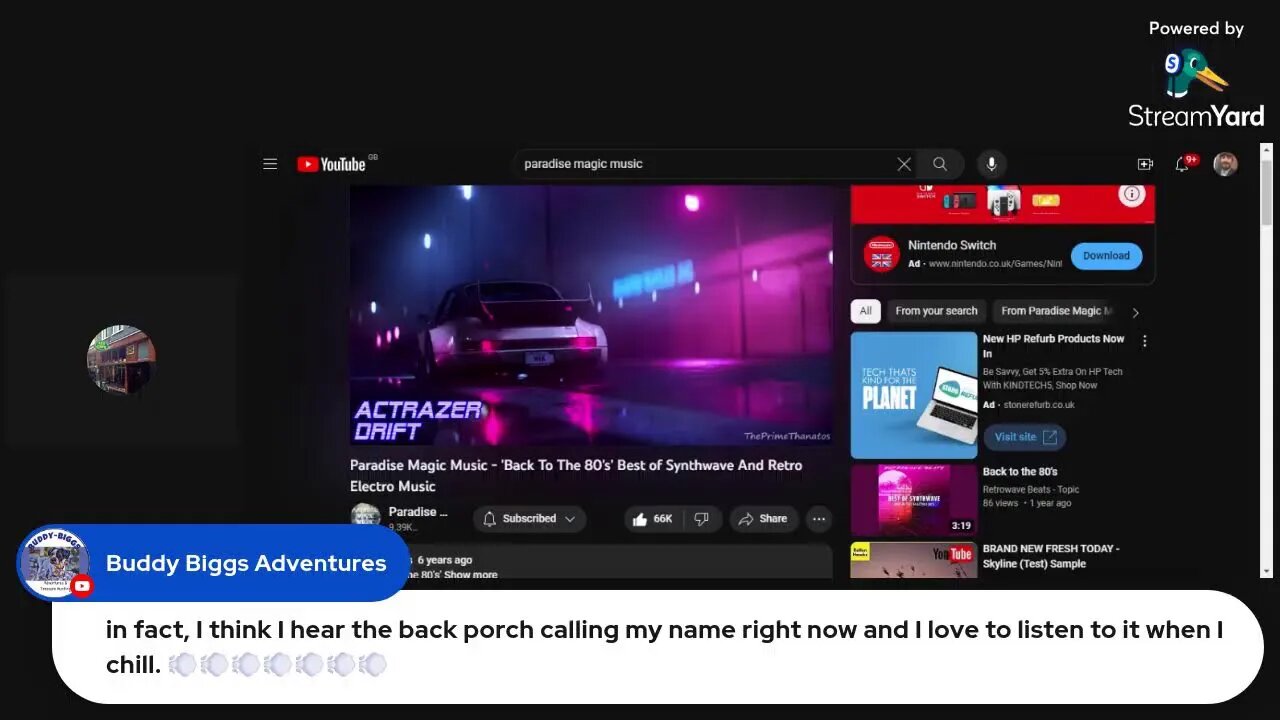Click the Nintendo Switch advertiser logo
The height and width of the screenshot is (720, 1280).
click(881, 254)
